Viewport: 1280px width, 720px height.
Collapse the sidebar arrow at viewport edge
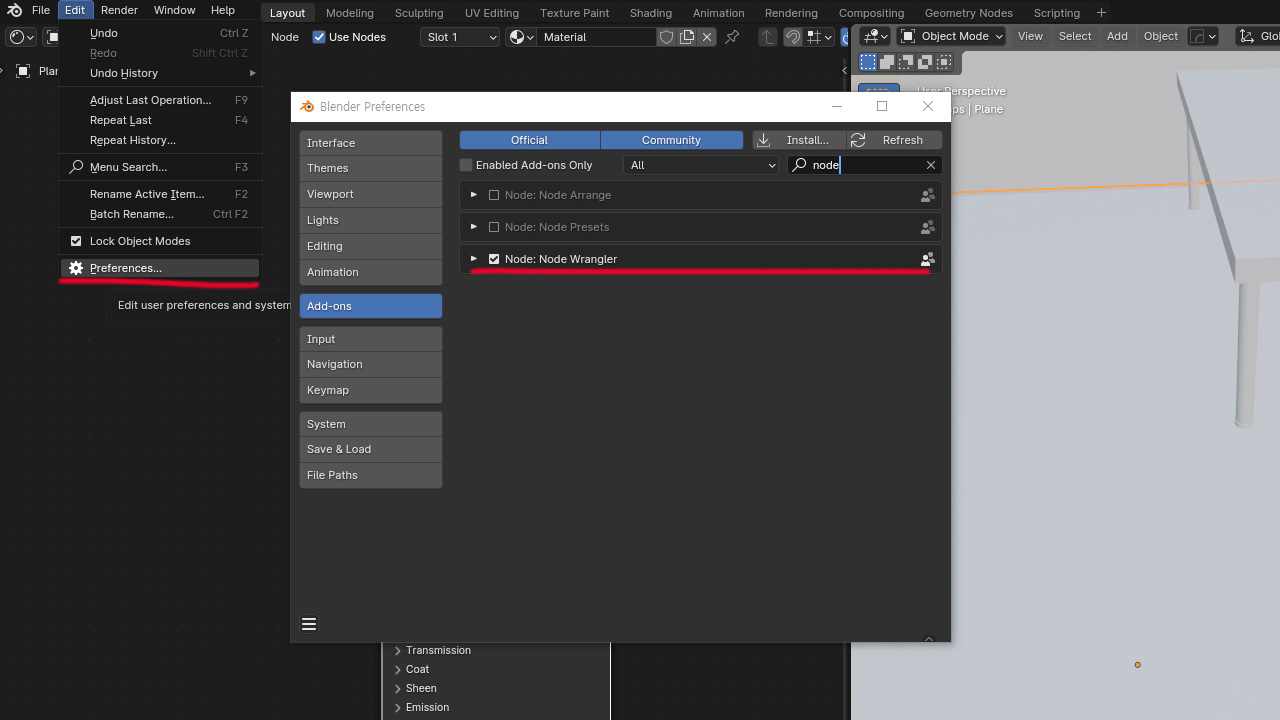pos(846,70)
